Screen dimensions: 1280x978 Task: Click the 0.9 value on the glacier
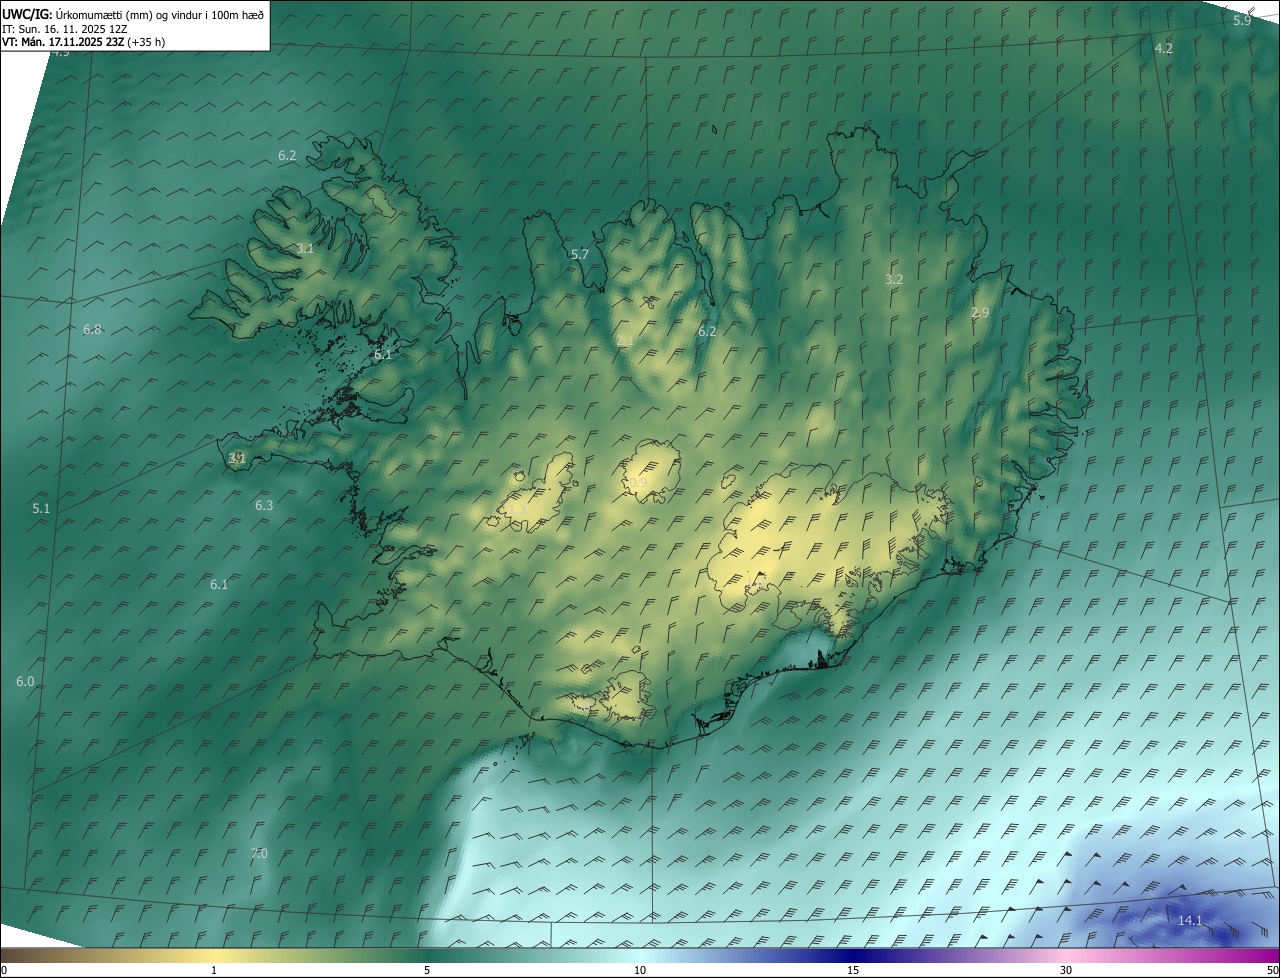click(638, 484)
